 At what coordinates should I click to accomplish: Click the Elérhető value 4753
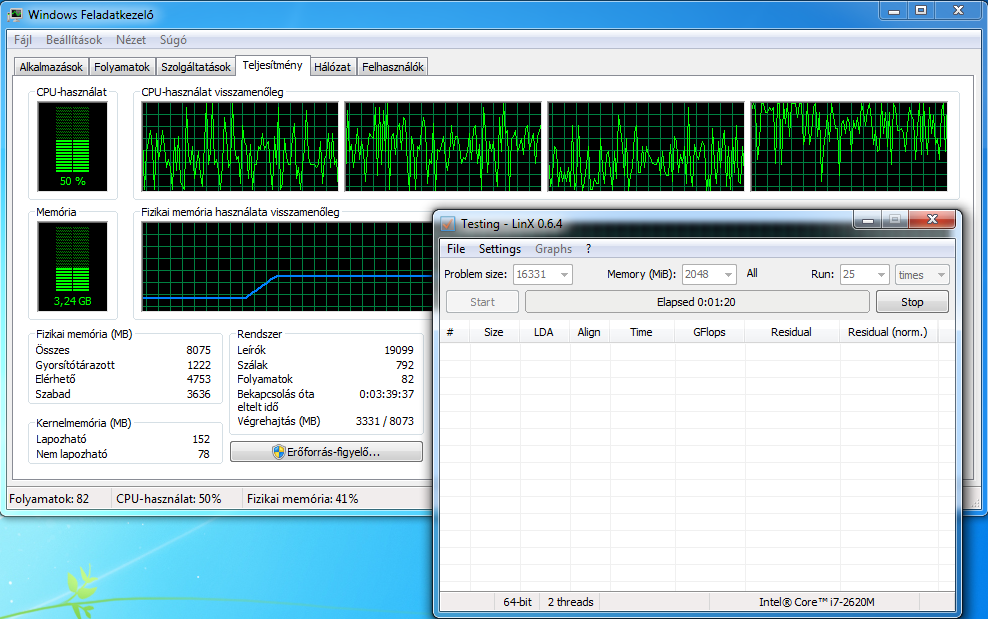pos(198,379)
